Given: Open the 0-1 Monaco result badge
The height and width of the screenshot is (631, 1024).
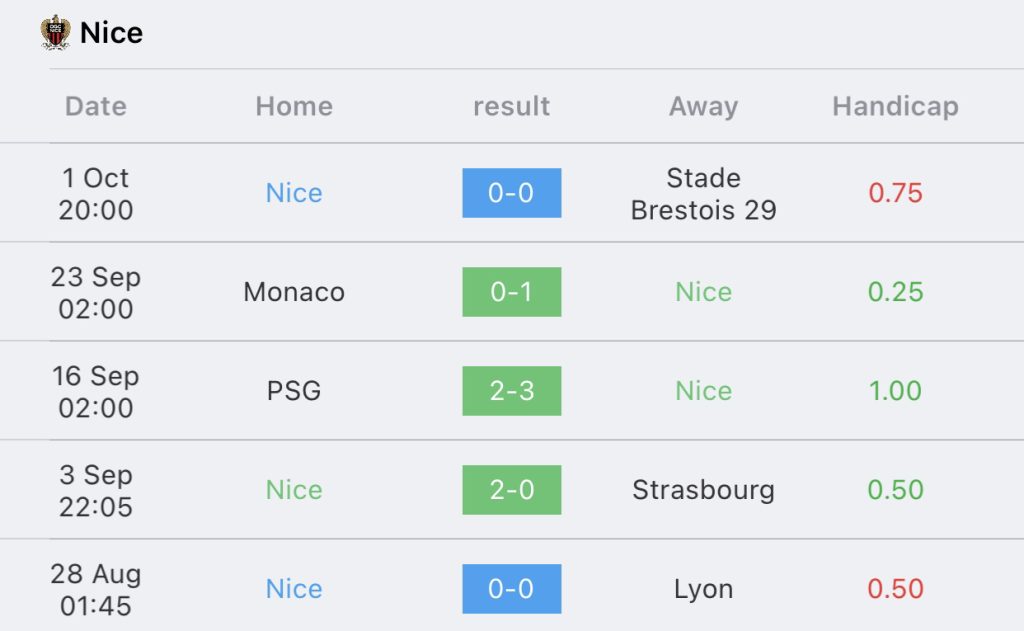Looking at the screenshot, I should 511,292.
